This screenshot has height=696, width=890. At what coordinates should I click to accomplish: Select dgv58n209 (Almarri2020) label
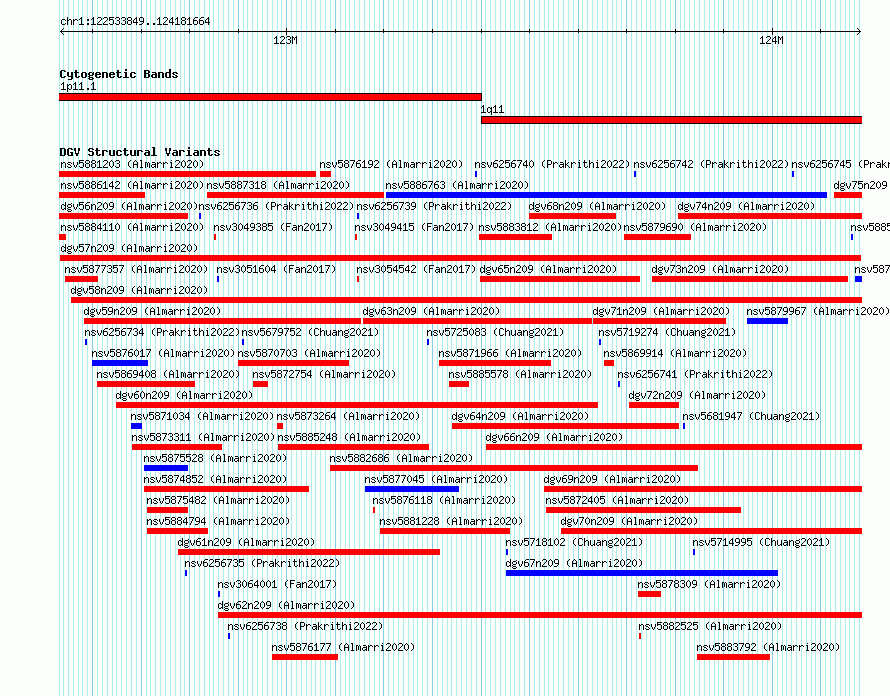(139, 290)
